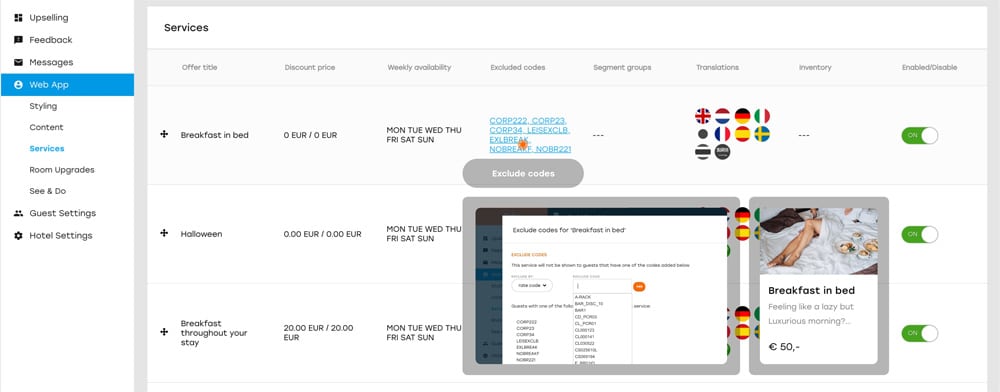The image size is (1000, 392).
Task: Click the Breakfast in bed preview card image
Action: click(819, 242)
